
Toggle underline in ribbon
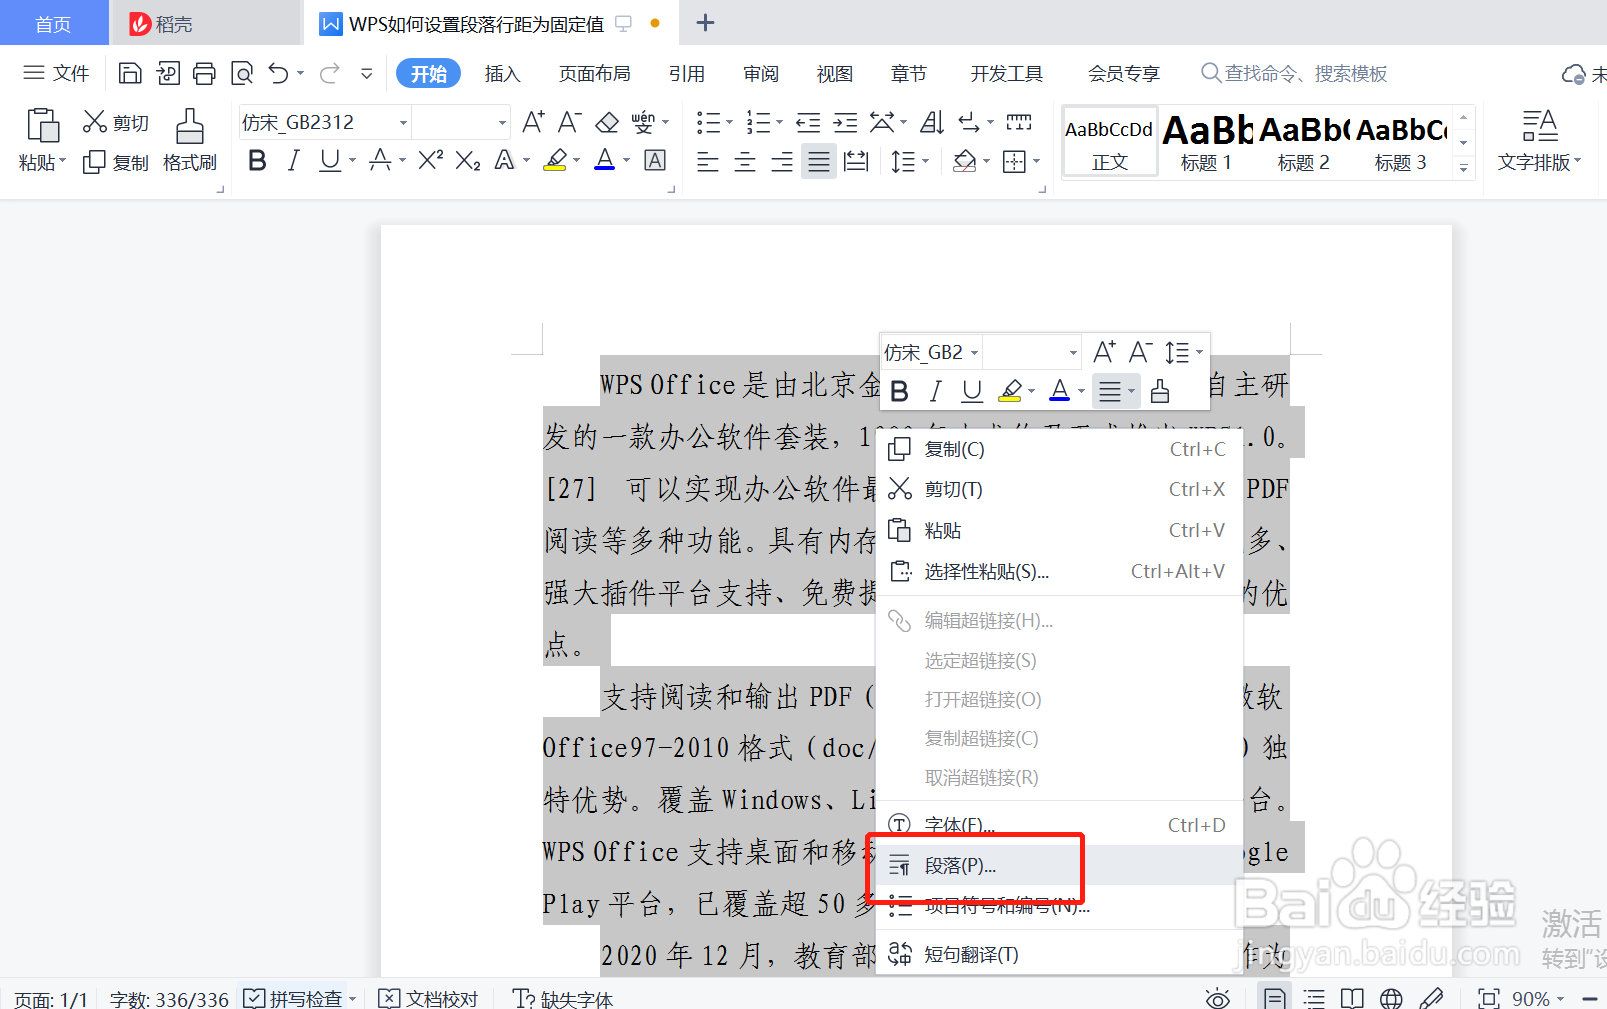pos(329,160)
